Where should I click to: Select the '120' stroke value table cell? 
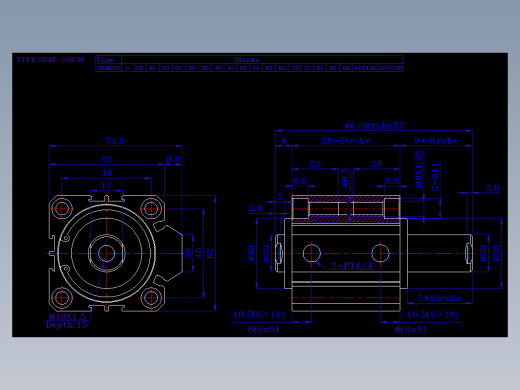384,68
